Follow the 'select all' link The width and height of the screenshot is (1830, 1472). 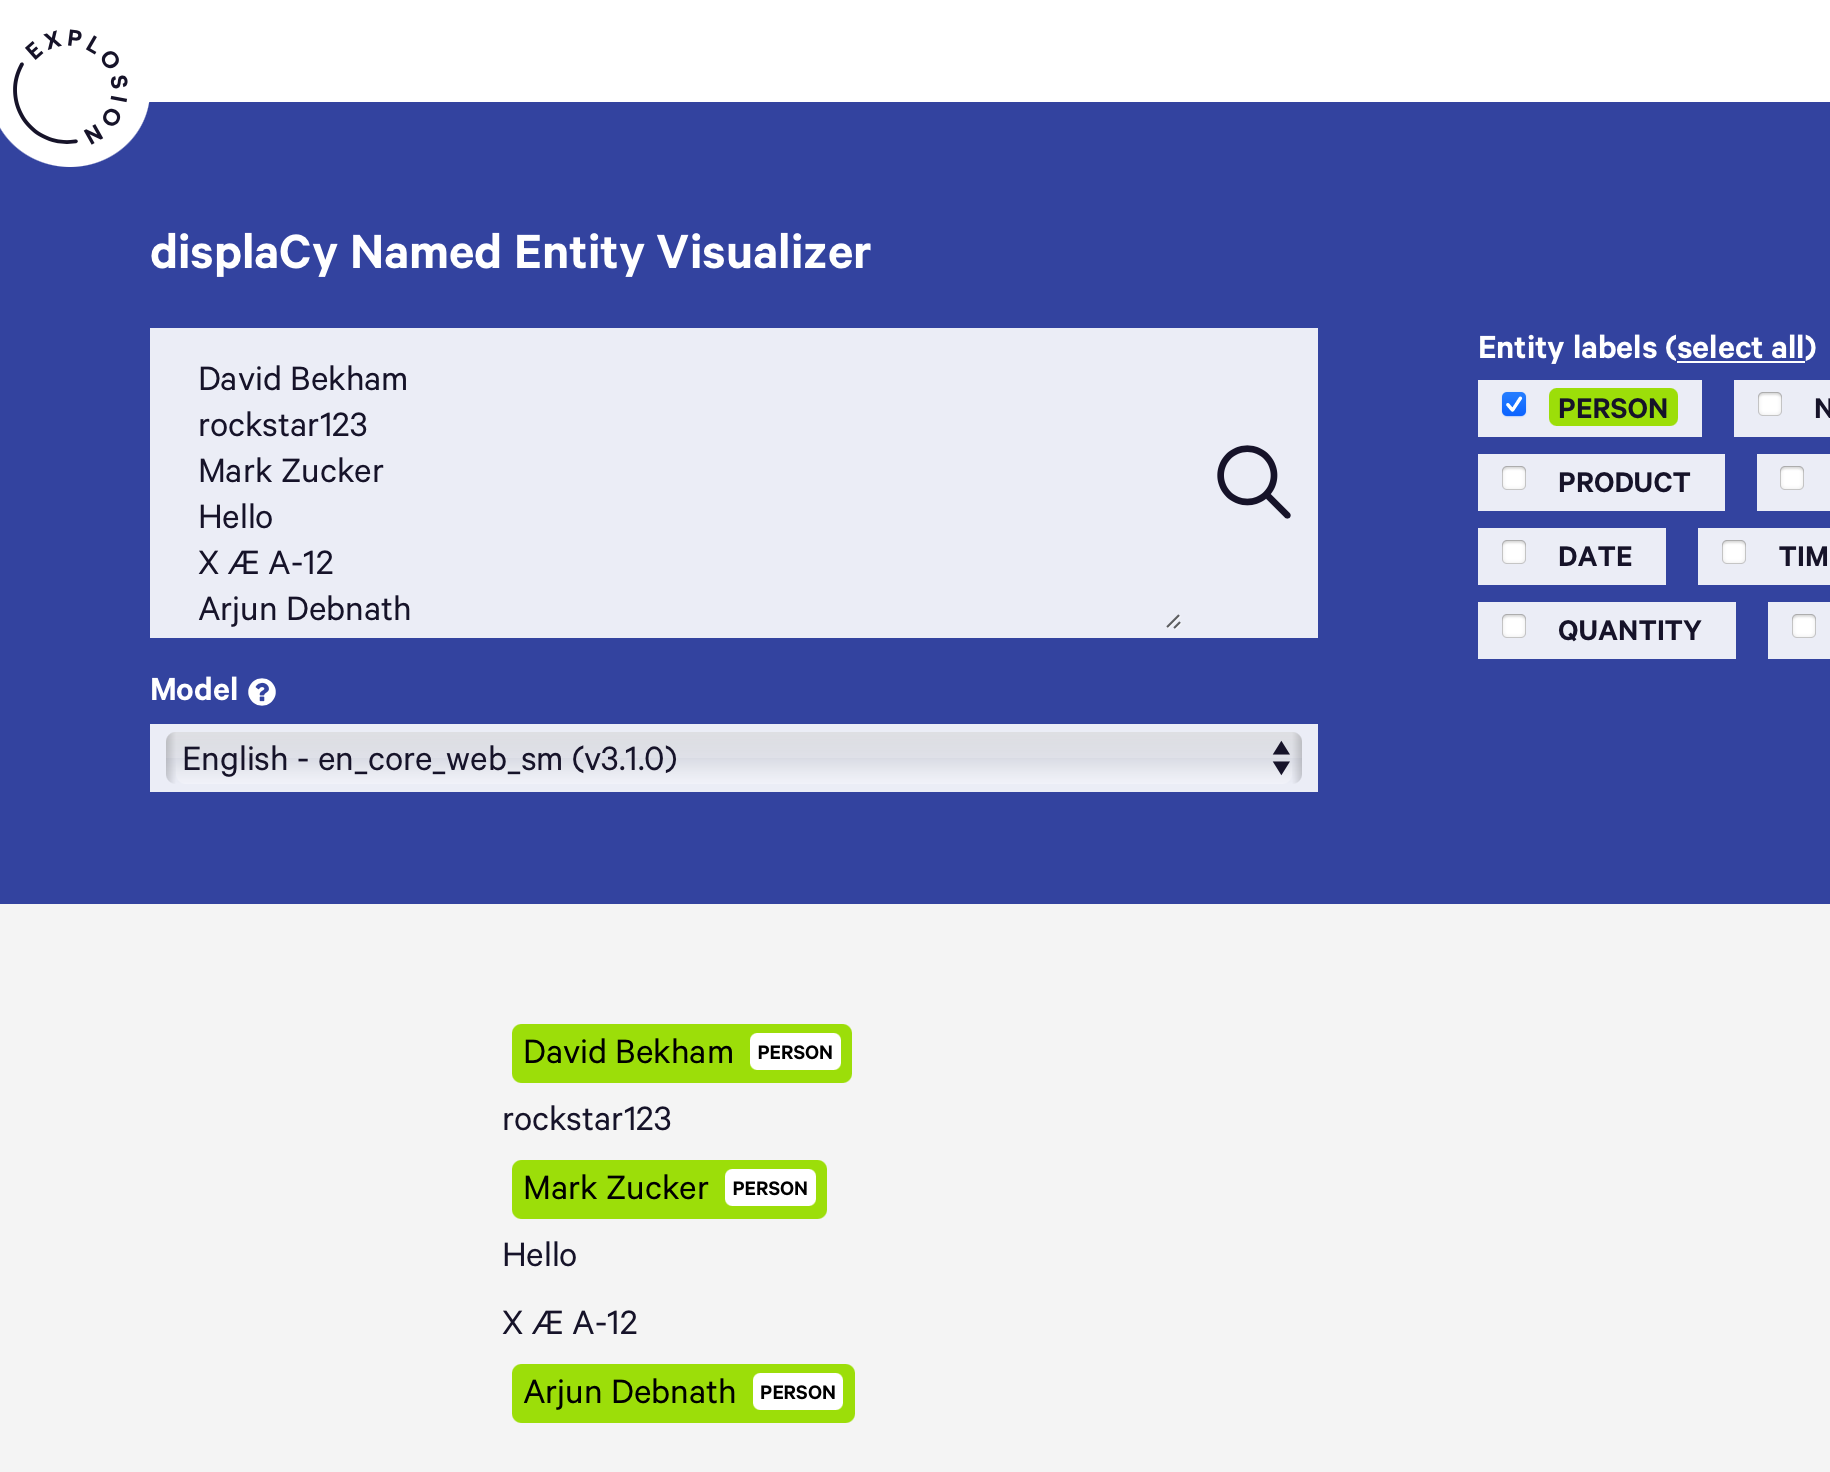coord(1741,347)
